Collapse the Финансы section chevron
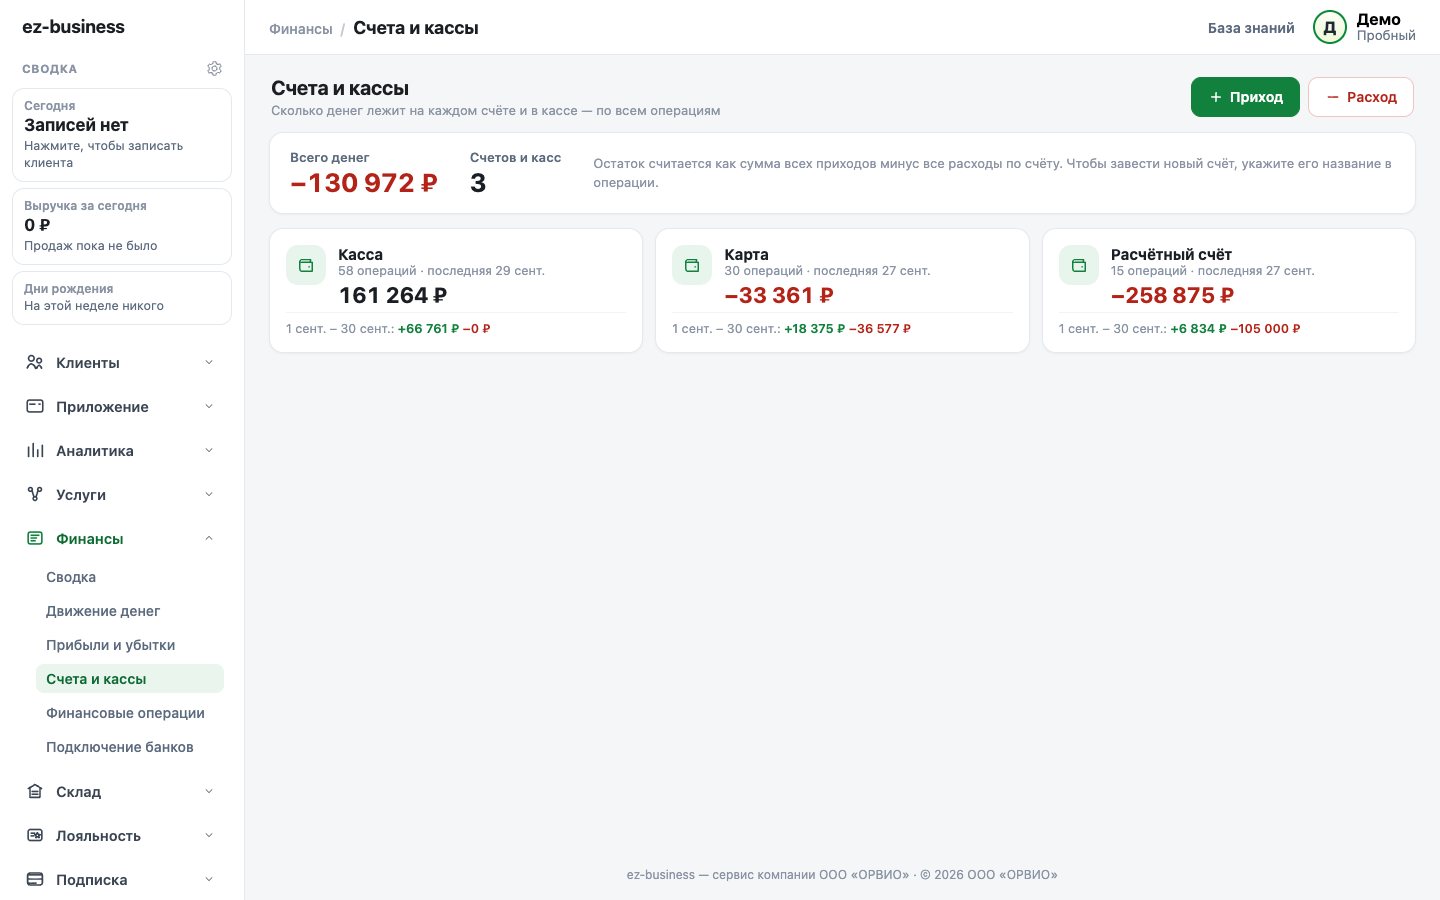The height and width of the screenshot is (900, 1440). tap(209, 539)
